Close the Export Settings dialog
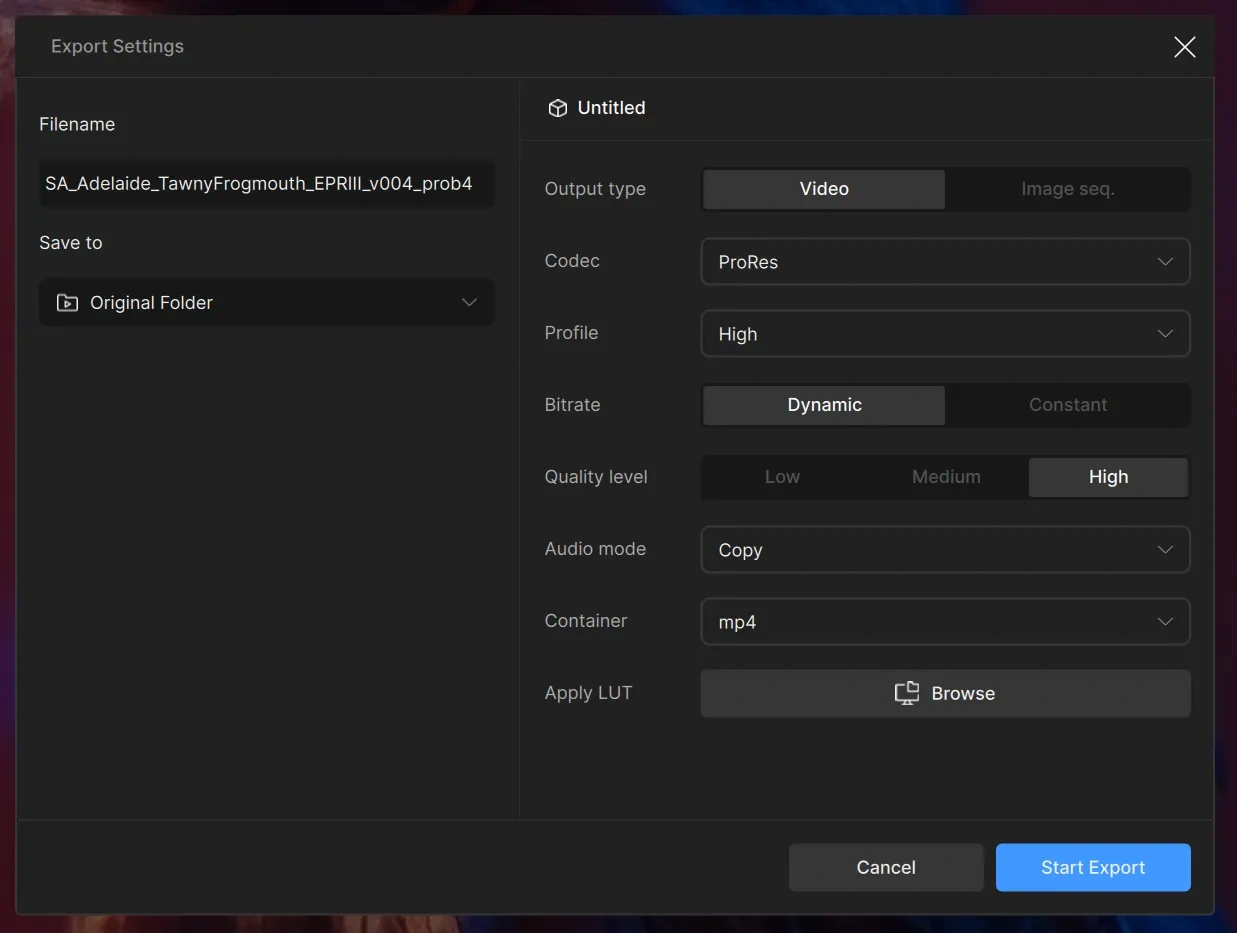The width and height of the screenshot is (1237, 933). point(1184,47)
